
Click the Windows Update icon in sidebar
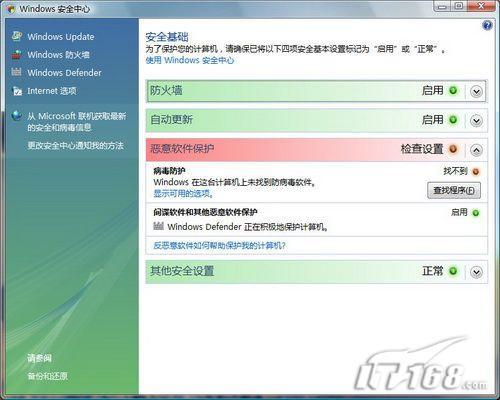click(17, 36)
